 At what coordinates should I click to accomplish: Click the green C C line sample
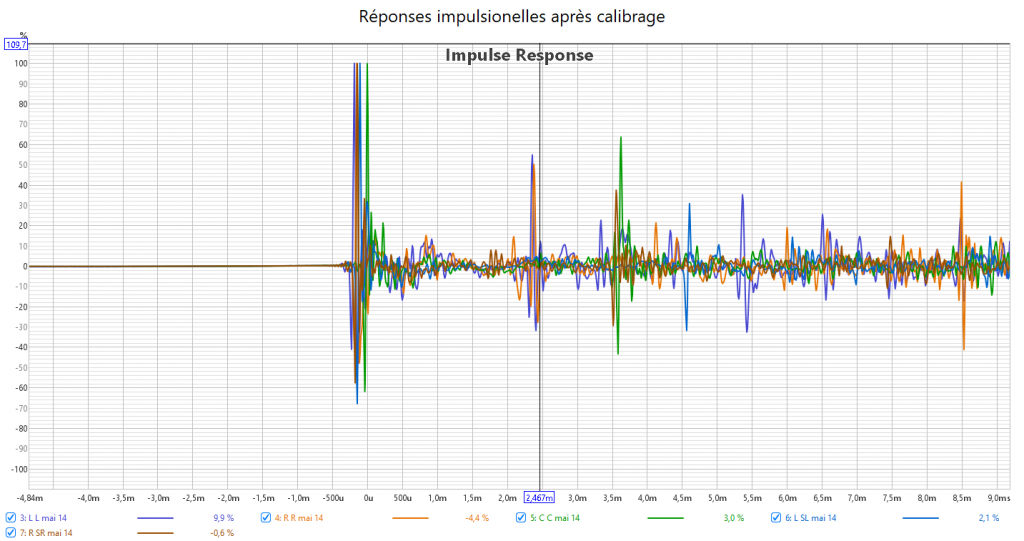click(665, 518)
